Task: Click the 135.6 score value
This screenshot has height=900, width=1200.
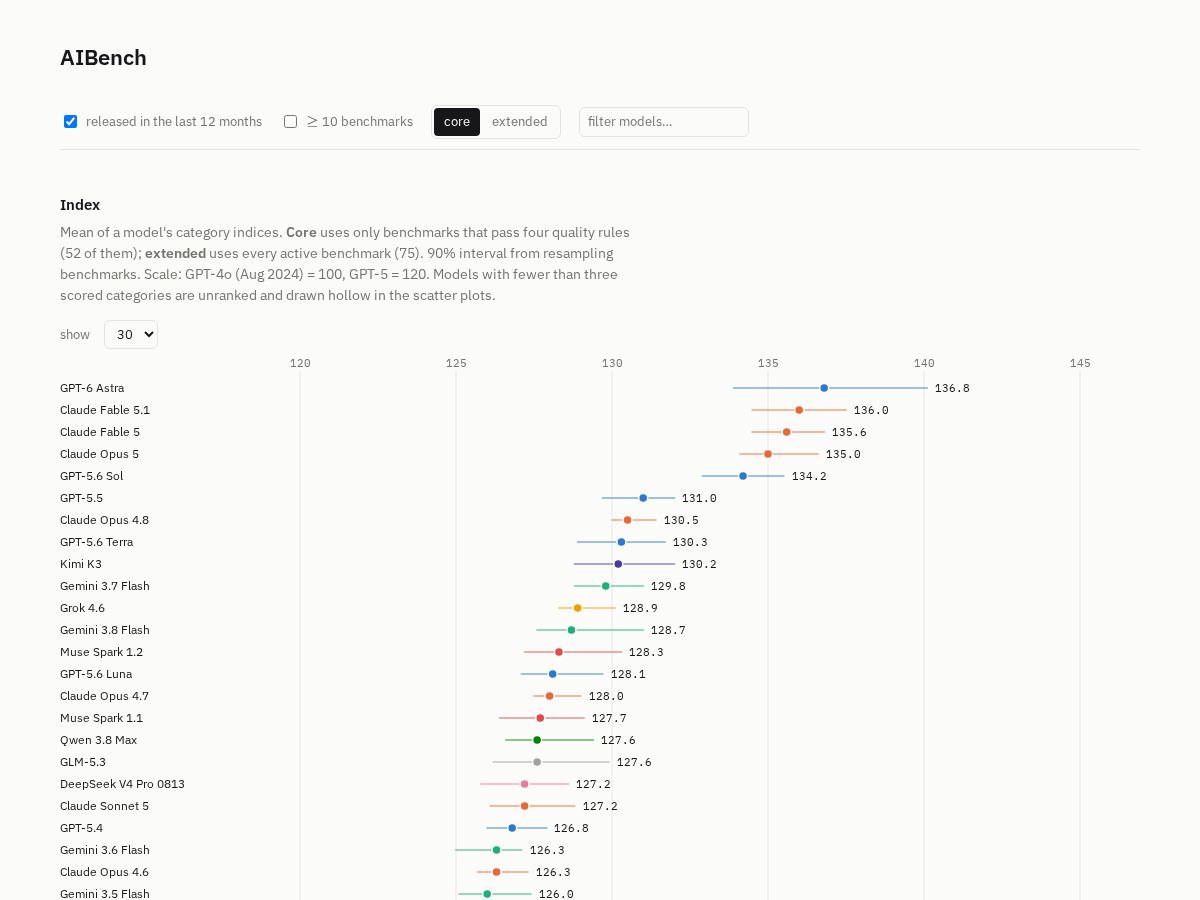Action: (849, 432)
